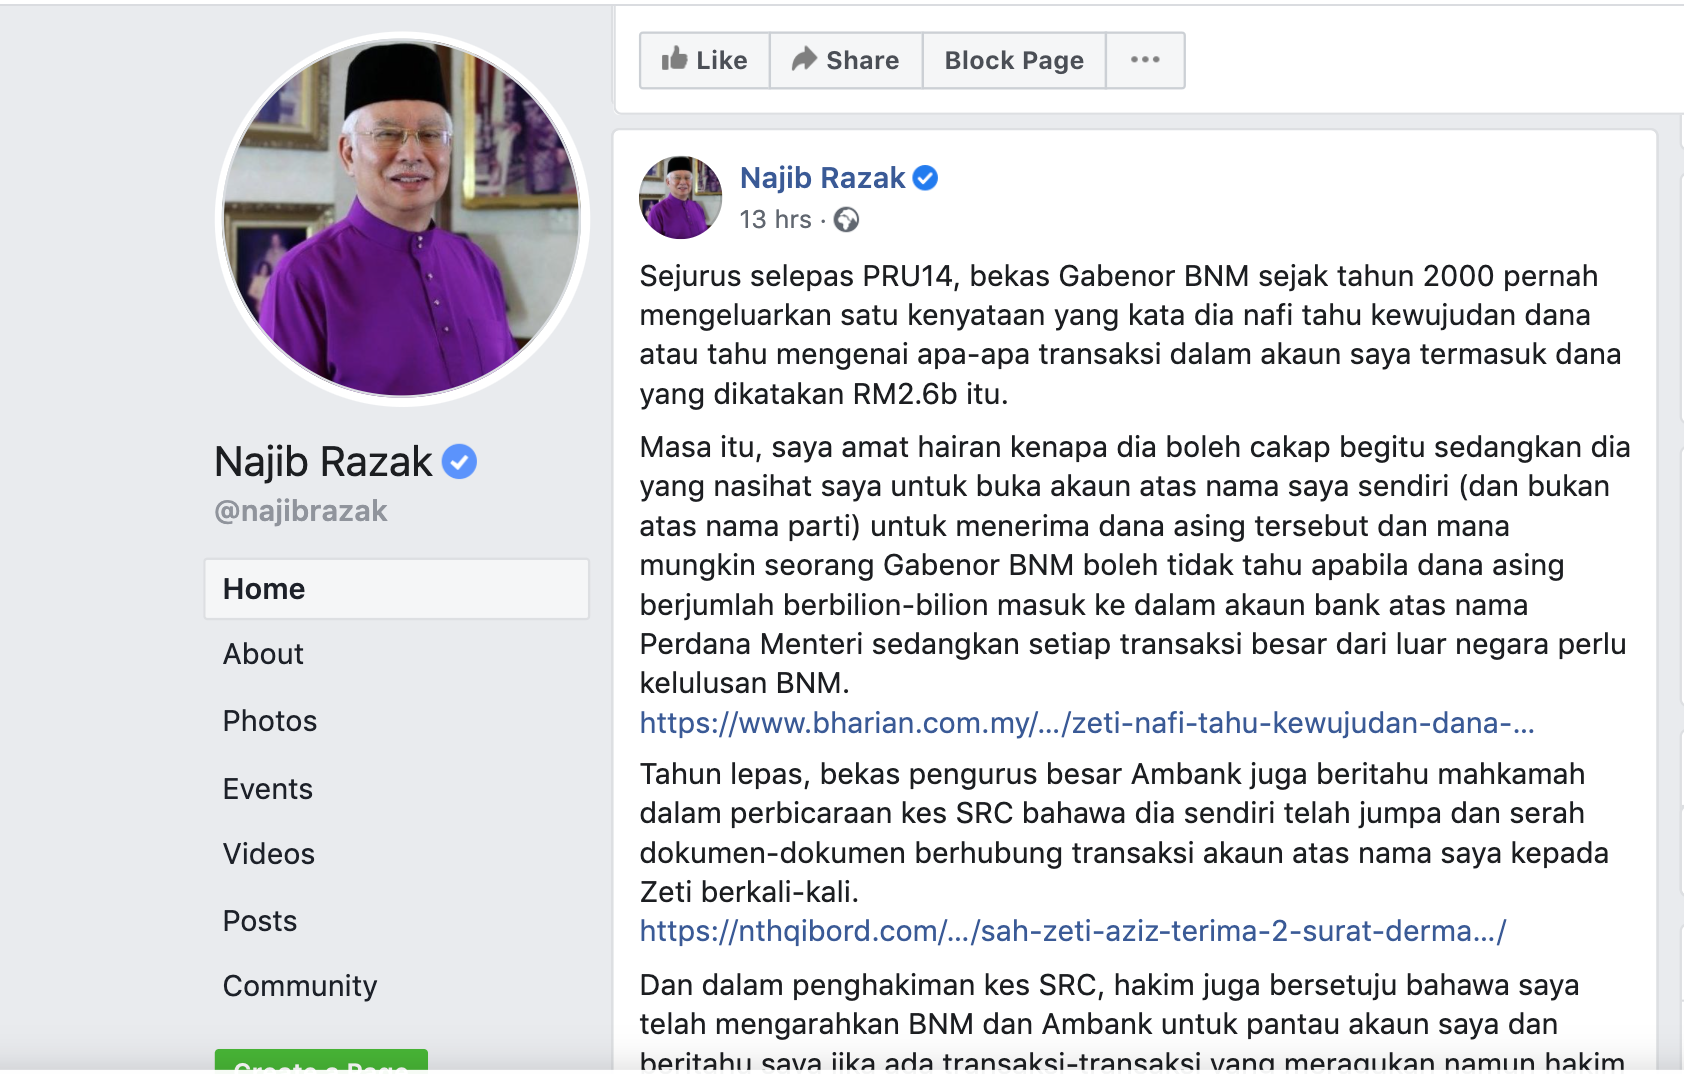The width and height of the screenshot is (1684, 1074).
Task: Click the Share arrow icon
Action: point(804,60)
